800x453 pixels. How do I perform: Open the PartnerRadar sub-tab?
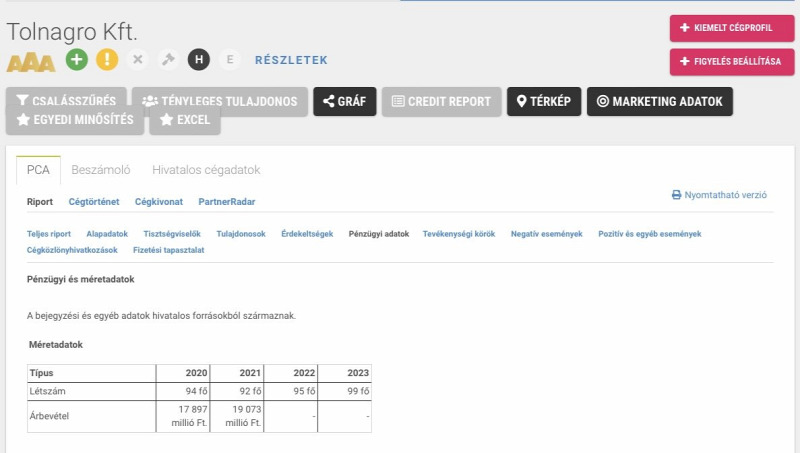point(227,202)
